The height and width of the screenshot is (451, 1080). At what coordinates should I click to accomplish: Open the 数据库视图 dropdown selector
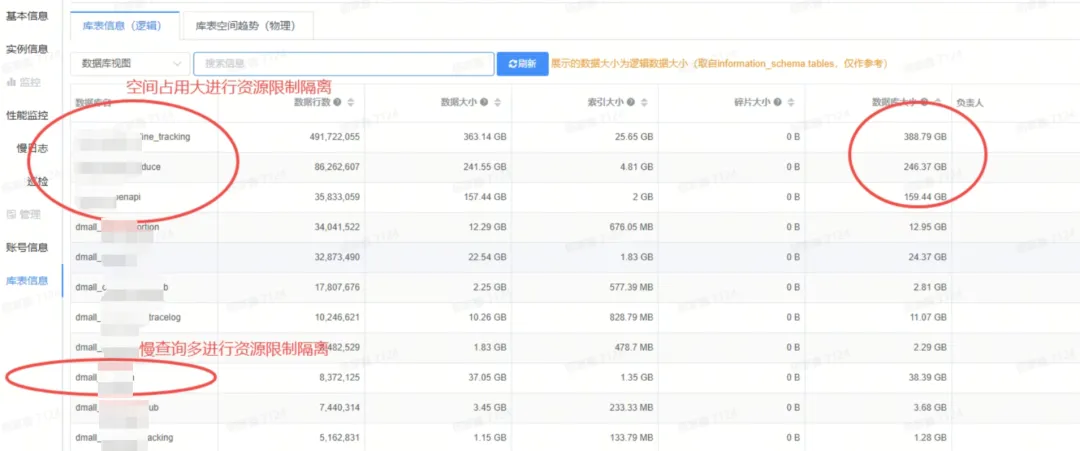click(x=129, y=64)
